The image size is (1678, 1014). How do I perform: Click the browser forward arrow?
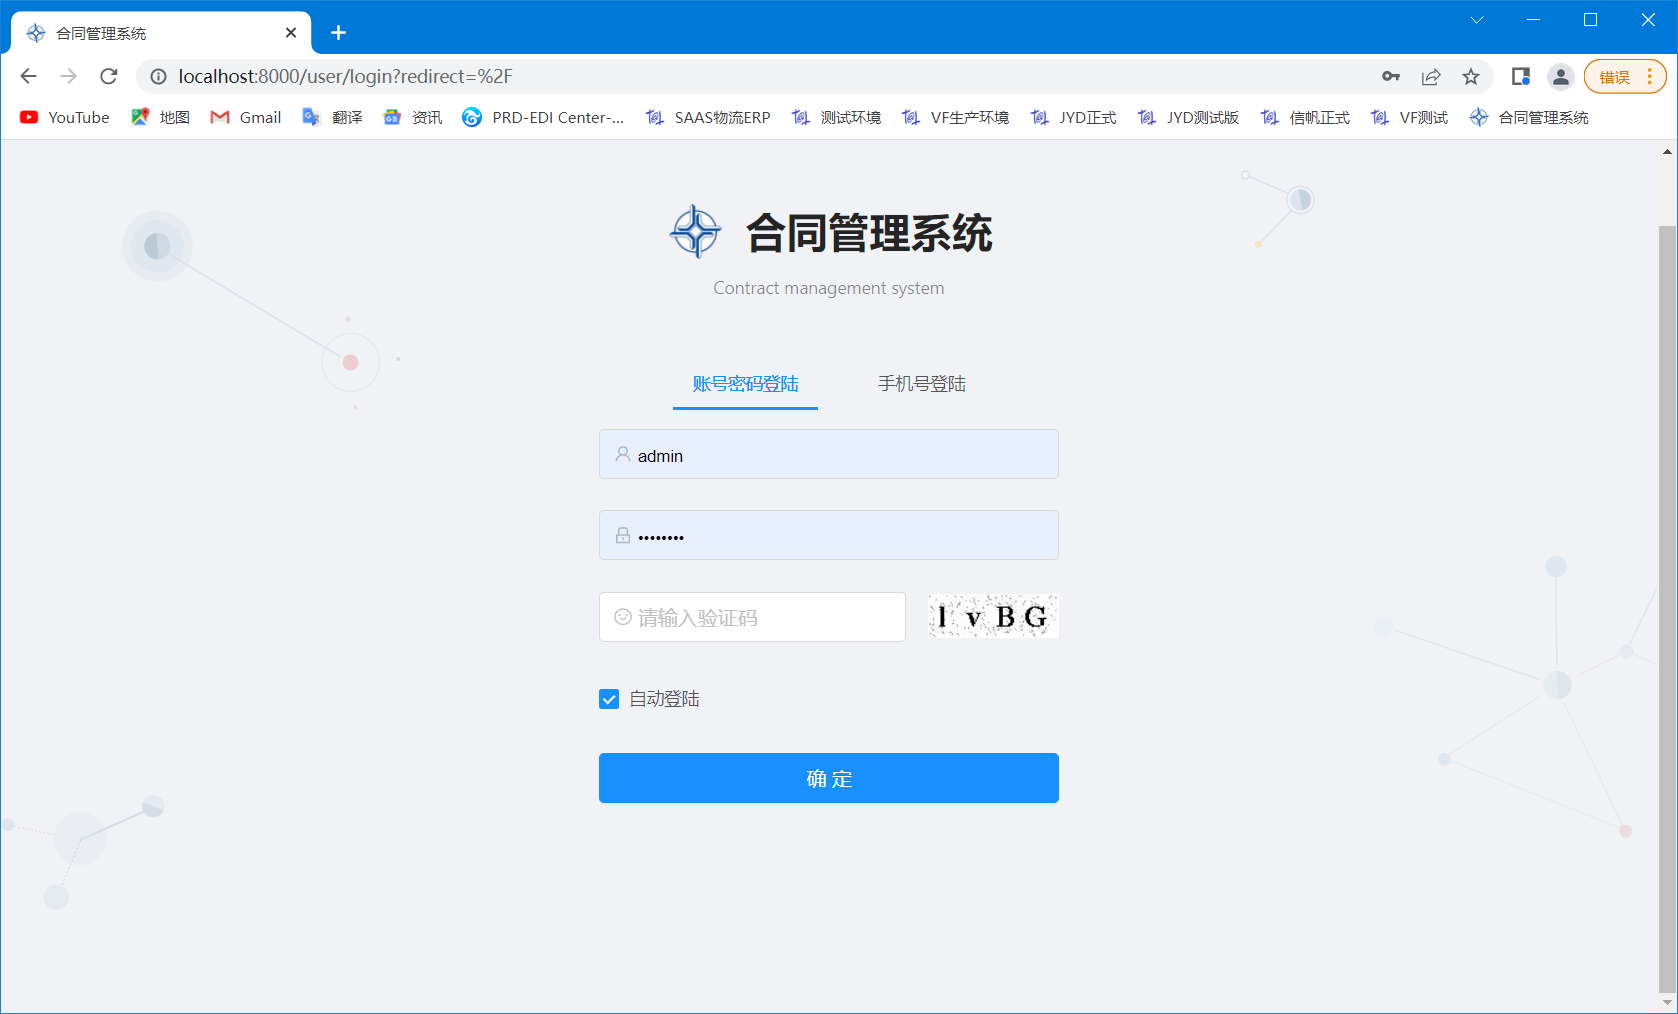pos(68,76)
